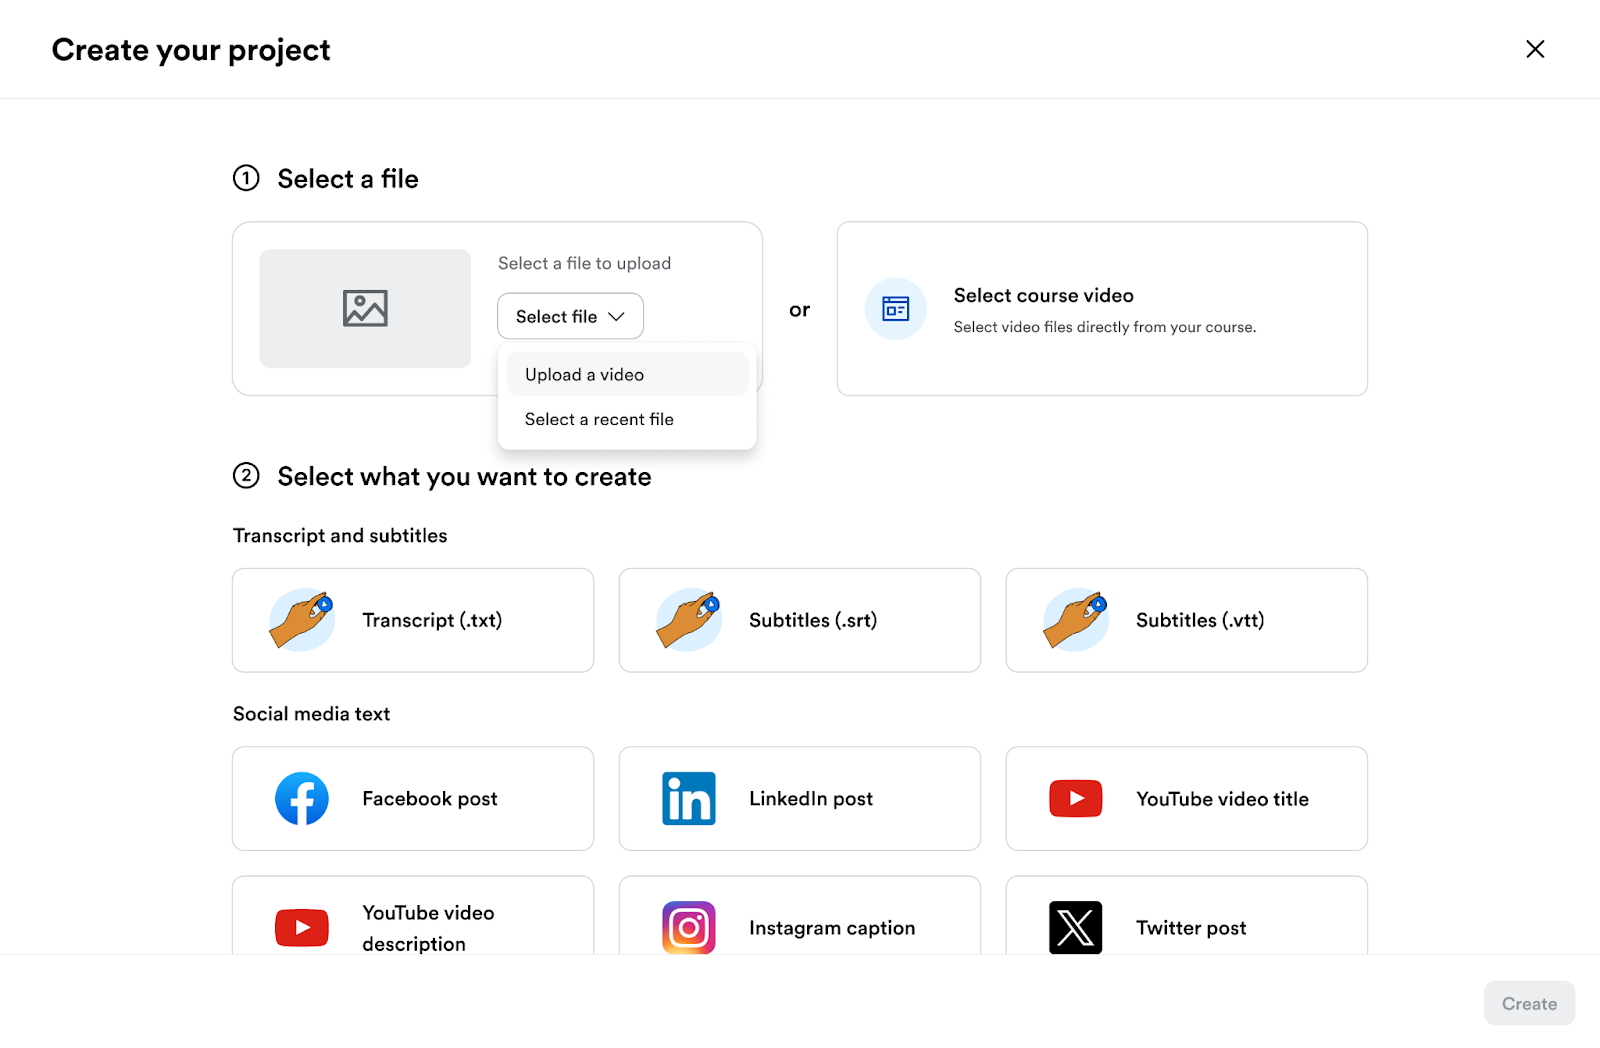1600x1048 pixels.
Task: Click the hand icon on Transcript (.txt)
Action: pyautogui.click(x=302, y=620)
